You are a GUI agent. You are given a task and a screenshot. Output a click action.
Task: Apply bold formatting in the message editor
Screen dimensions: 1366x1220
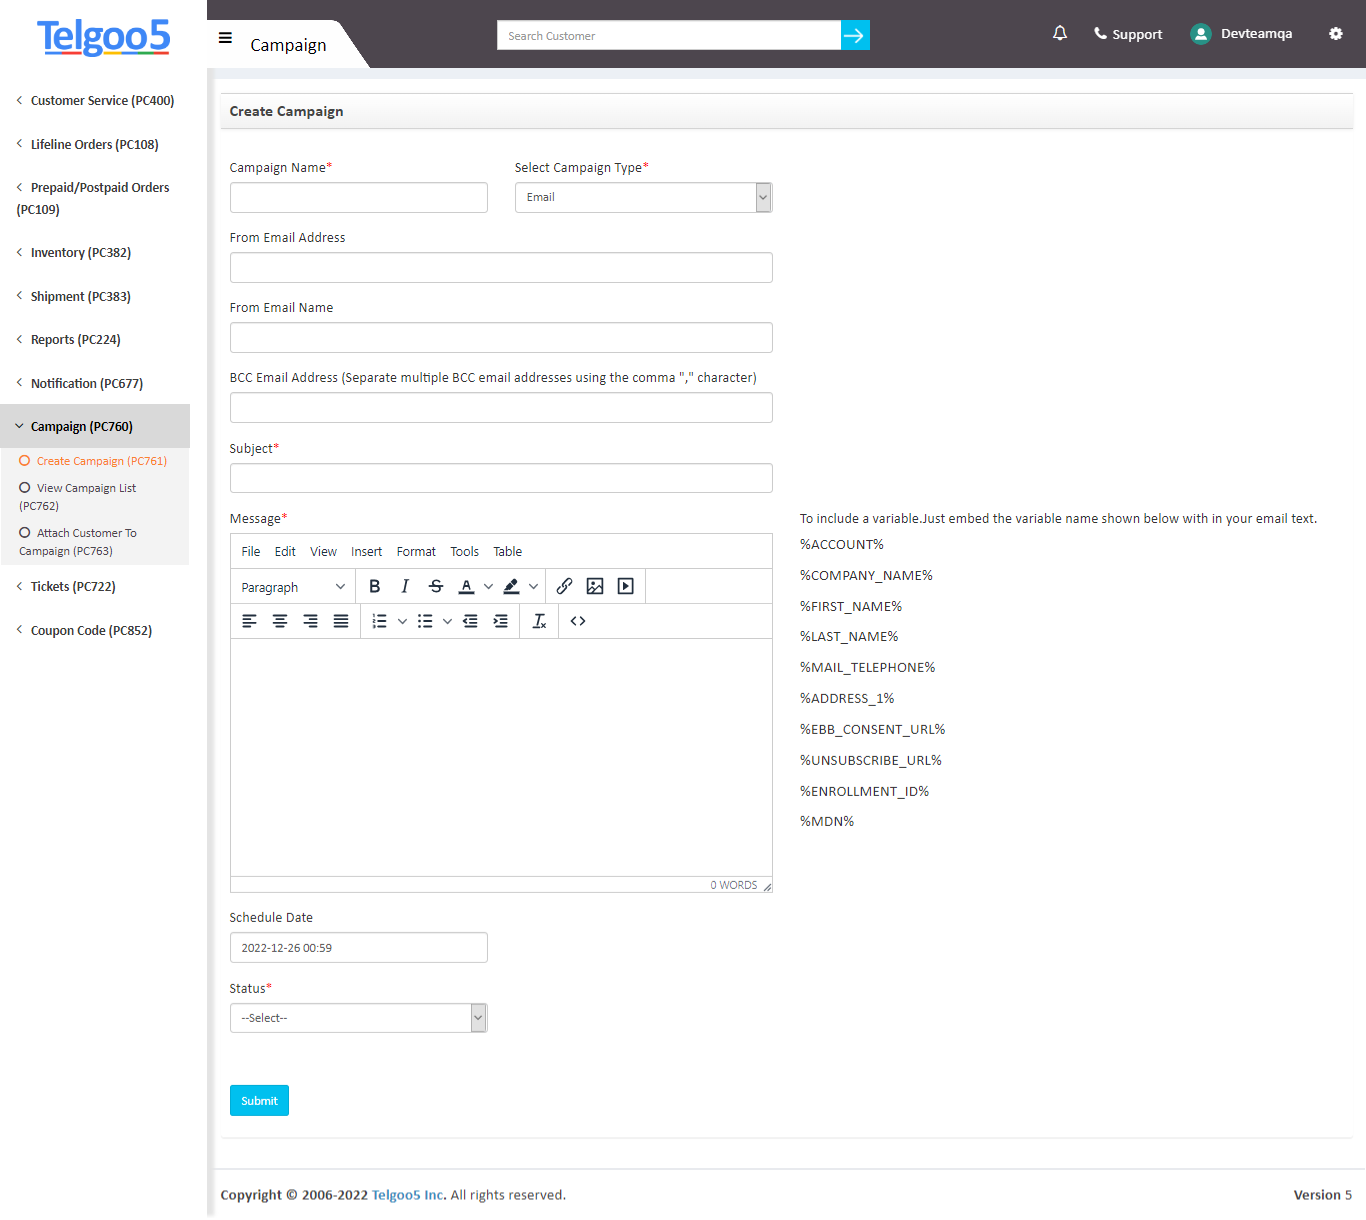[374, 586]
